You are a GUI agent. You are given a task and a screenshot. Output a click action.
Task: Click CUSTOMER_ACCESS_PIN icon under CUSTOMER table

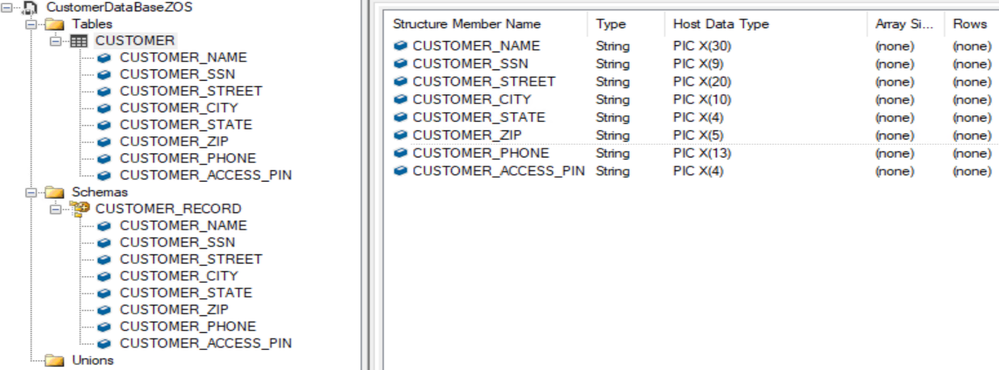pyautogui.click(x=104, y=175)
